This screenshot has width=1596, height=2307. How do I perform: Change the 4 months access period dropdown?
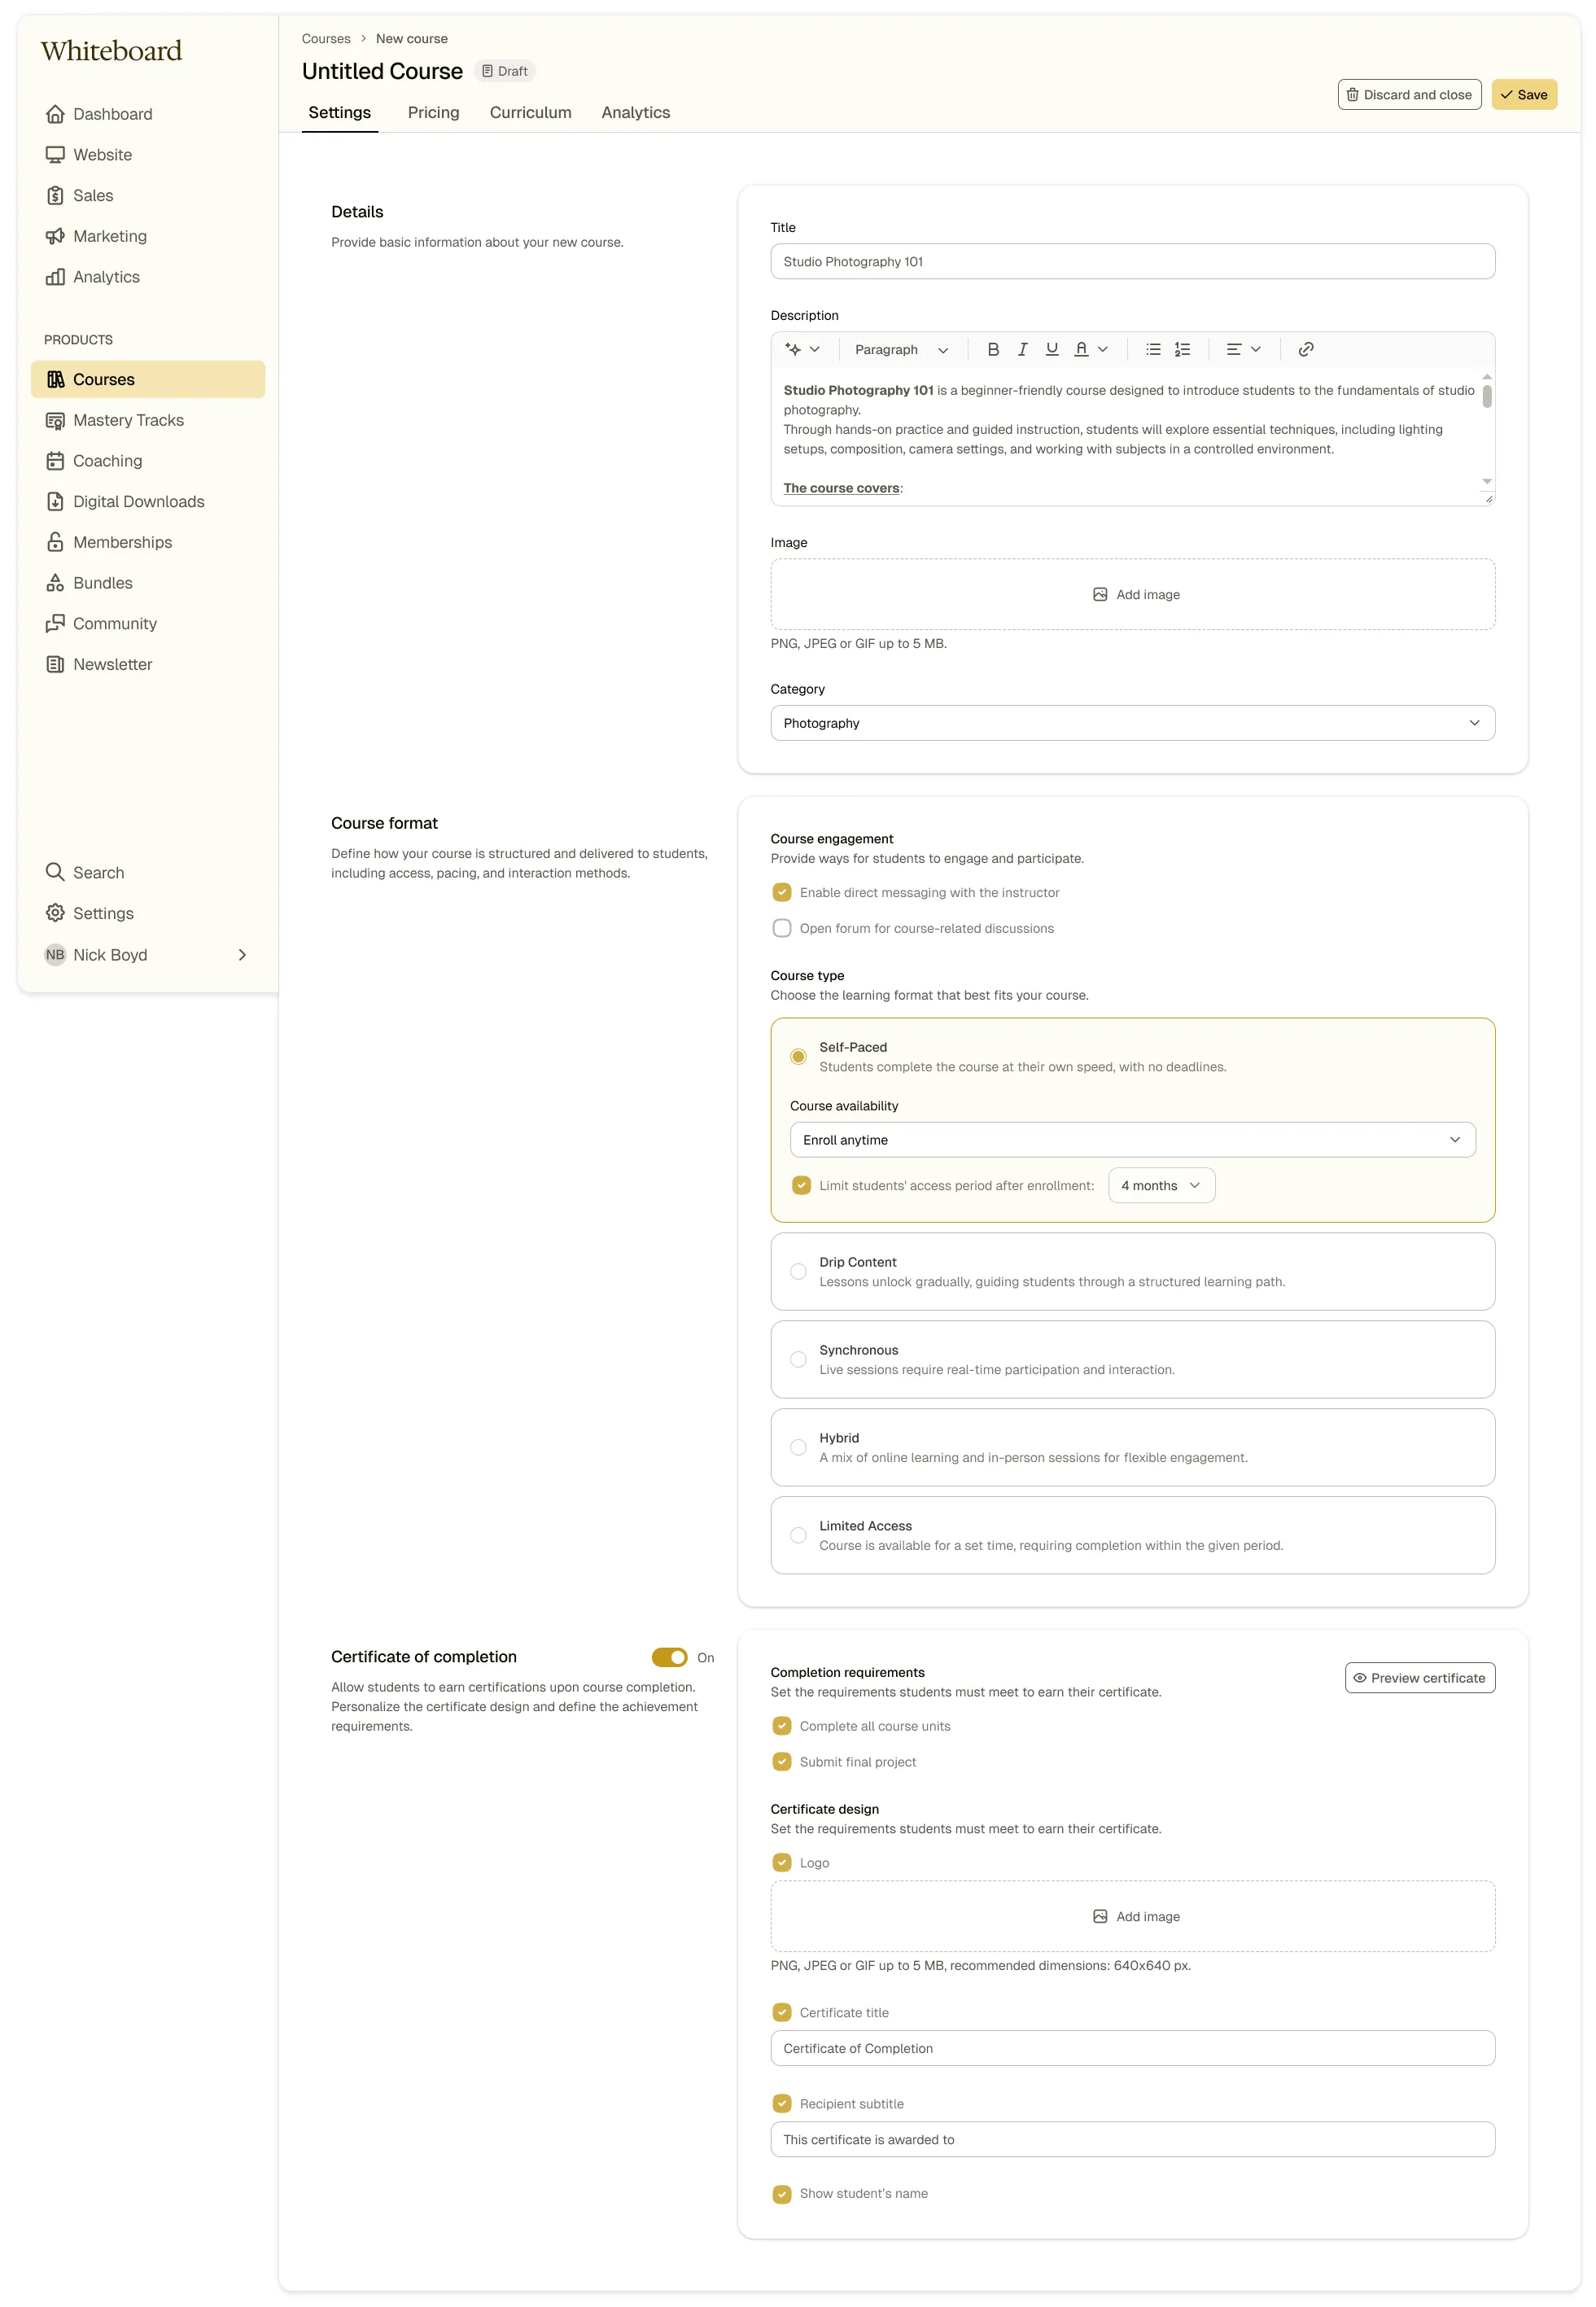point(1161,1185)
